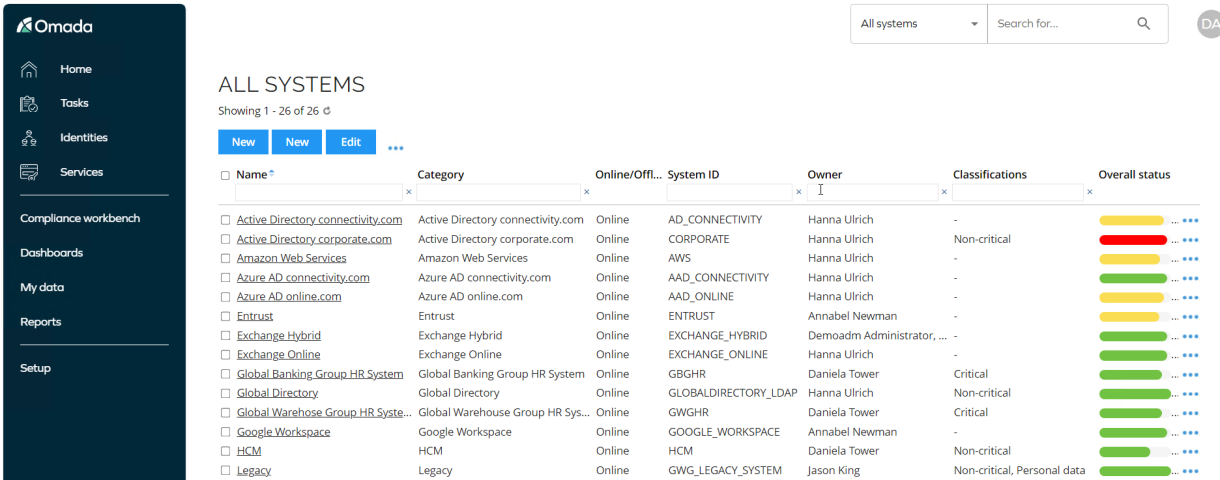
Task: Click the search magnifier icon
Action: point(1144,24)
